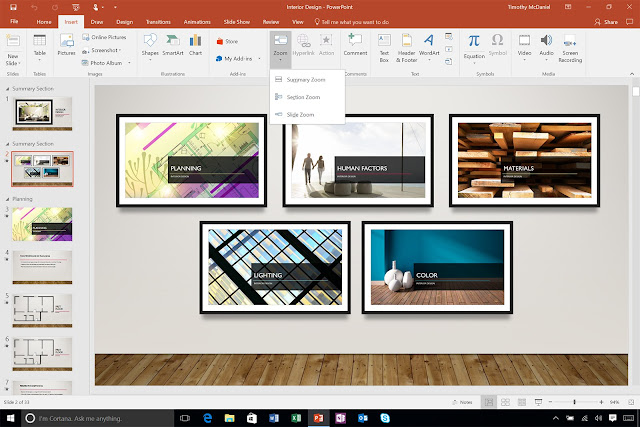This screenshot has width=640, height=427.
Task: Insert a Table from the ribbon
Action: pyautogui.click(x=40, y=48)
